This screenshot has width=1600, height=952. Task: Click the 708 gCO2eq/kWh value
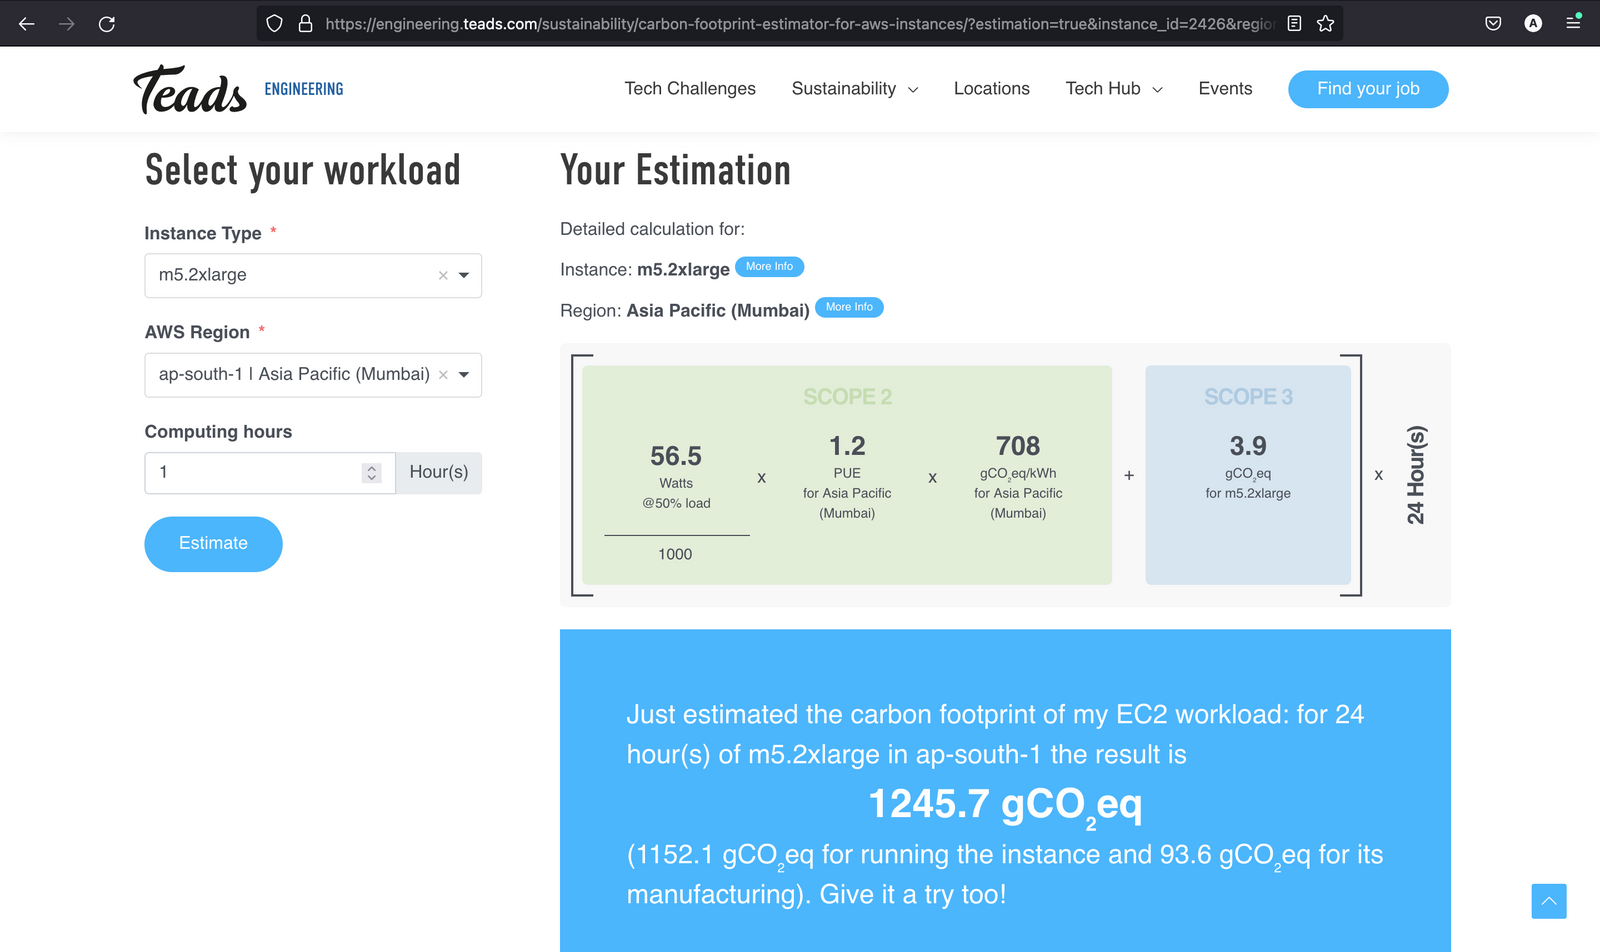1018,446
